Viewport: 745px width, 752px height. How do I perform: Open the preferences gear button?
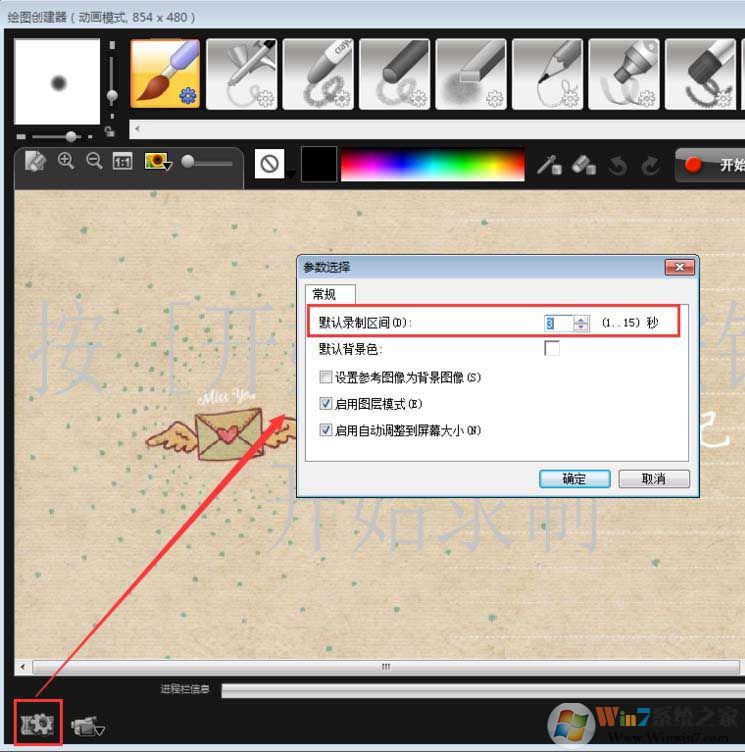pyautogui.click(x=38, y=723)
